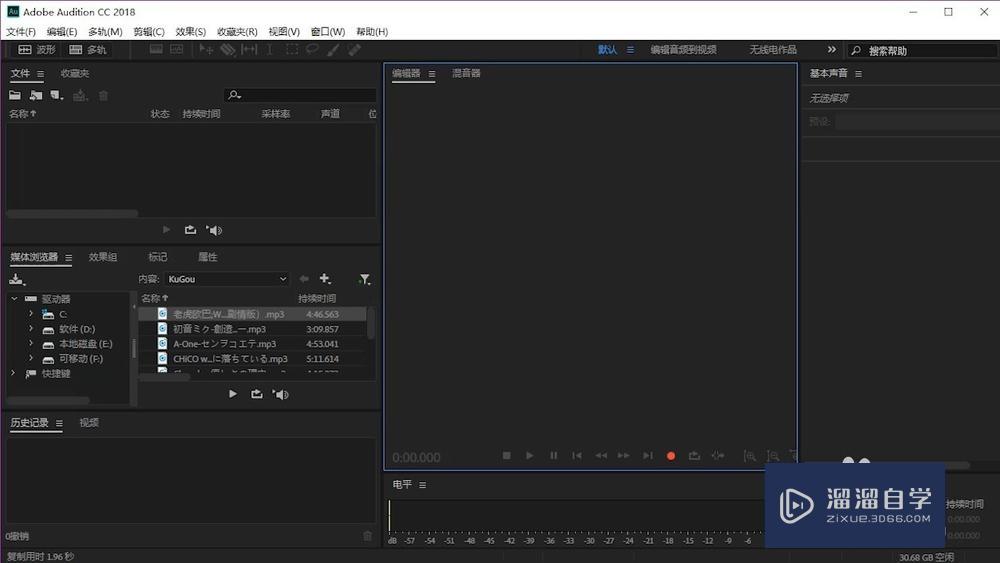
Task: Open the 帮助(H) menu
Action: point(372,31)
